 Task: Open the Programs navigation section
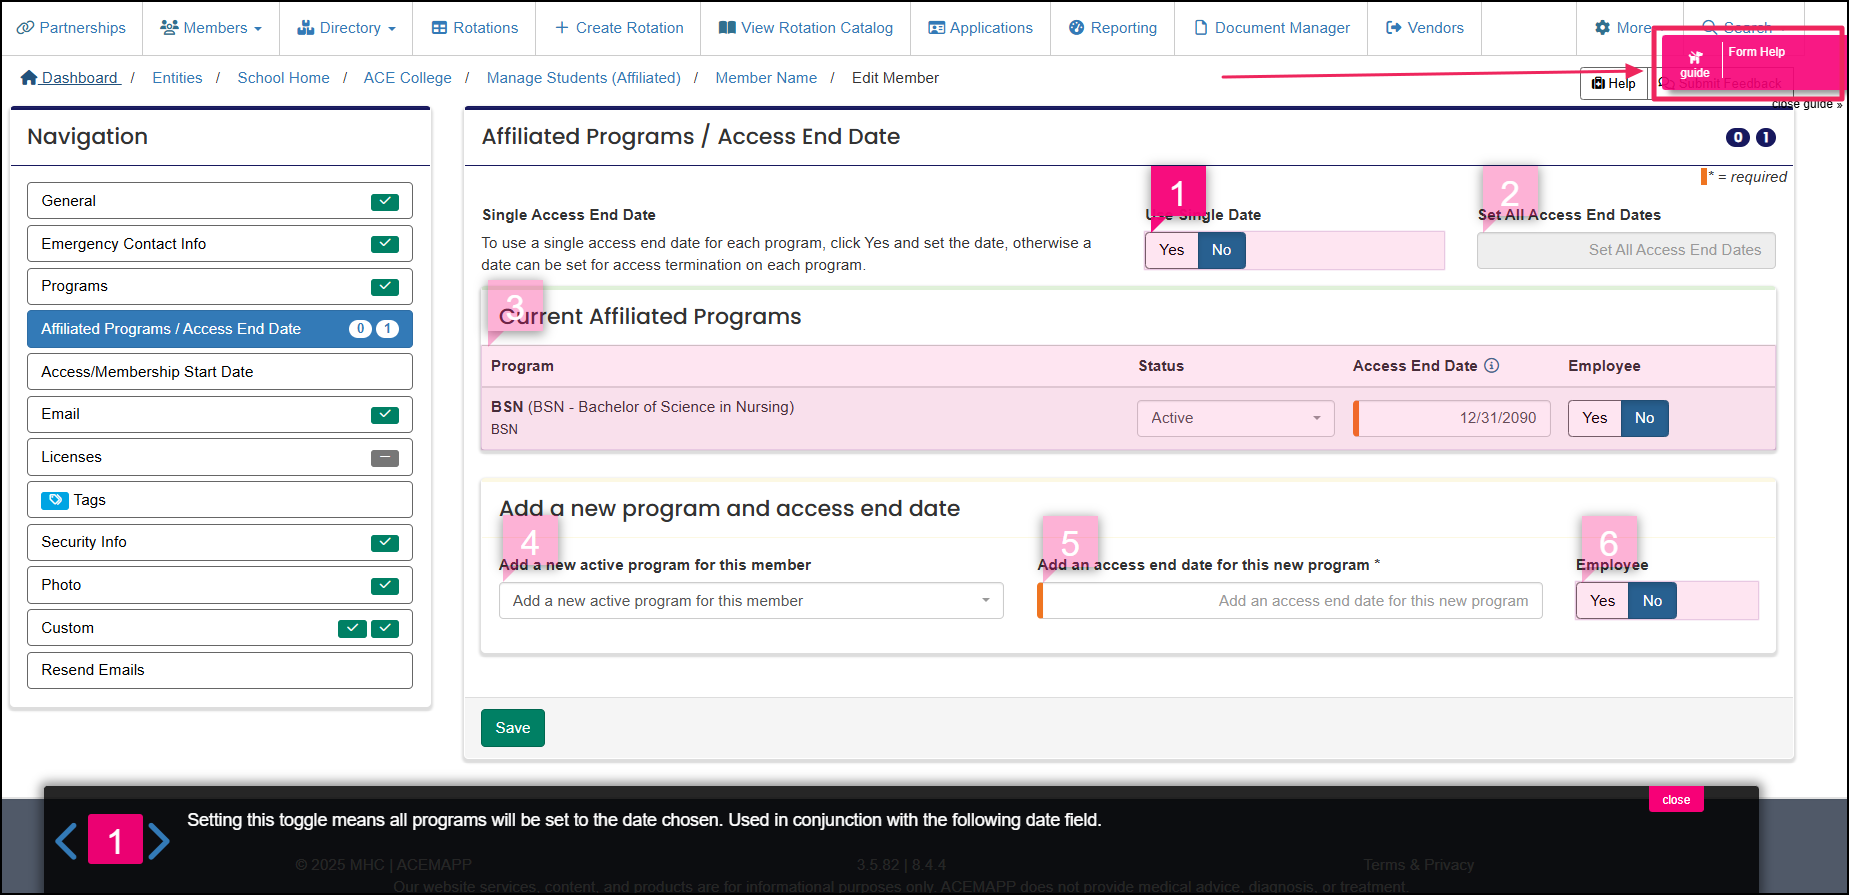coord(219,286)
